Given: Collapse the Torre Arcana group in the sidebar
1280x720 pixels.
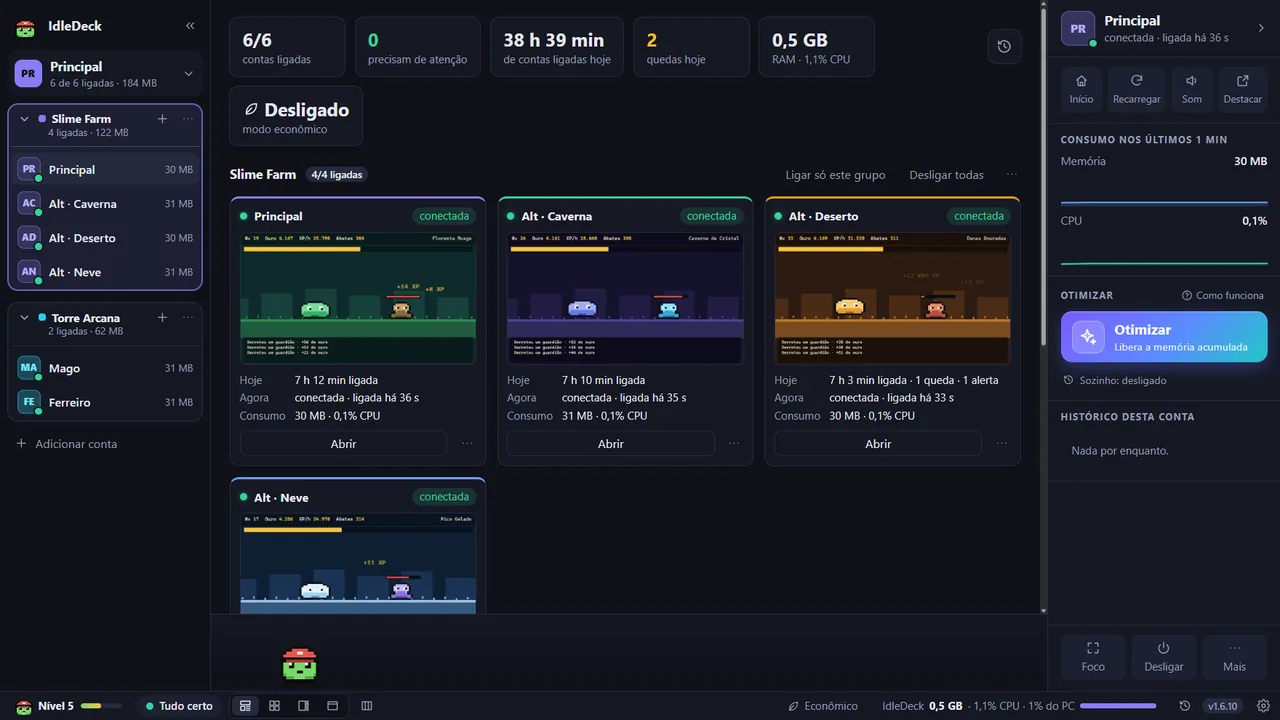Looking at the screenshot, I should pyautogui.click(x=25, y=318).
